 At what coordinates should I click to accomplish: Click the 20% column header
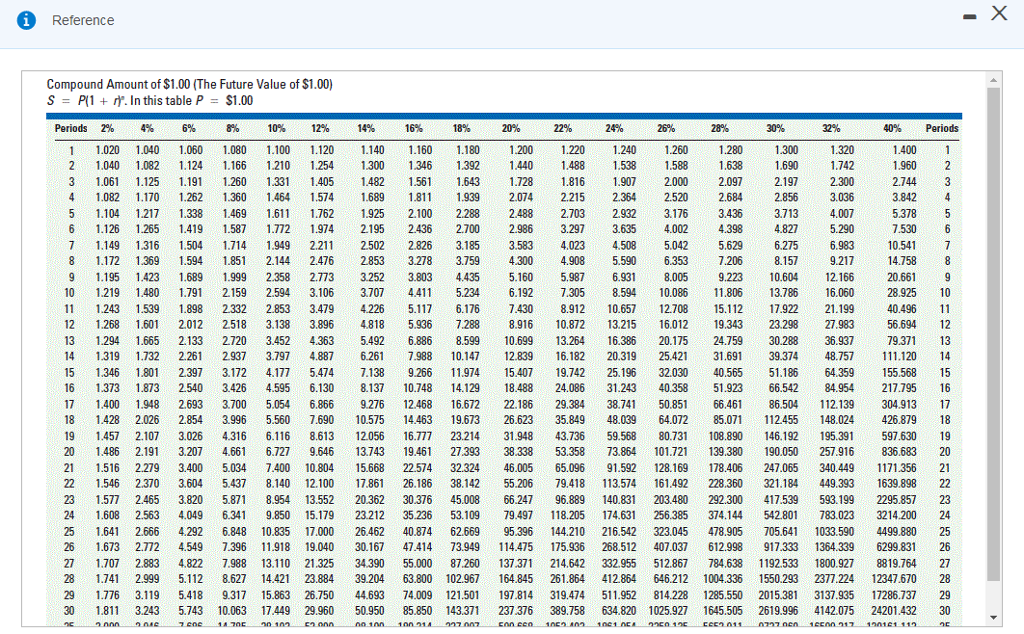coord(510,128)
